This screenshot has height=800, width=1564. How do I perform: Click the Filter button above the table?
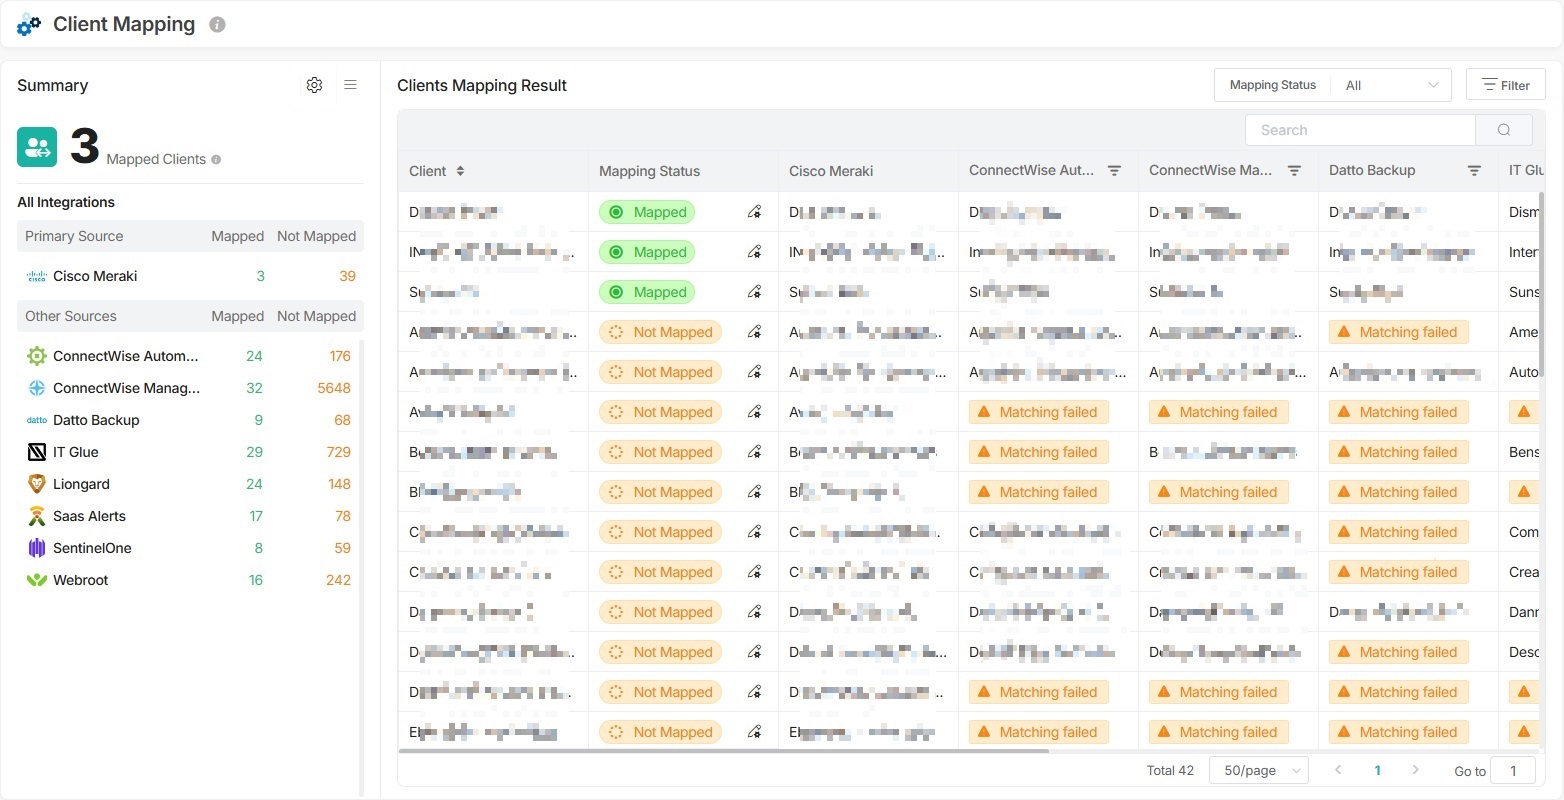1505,84
